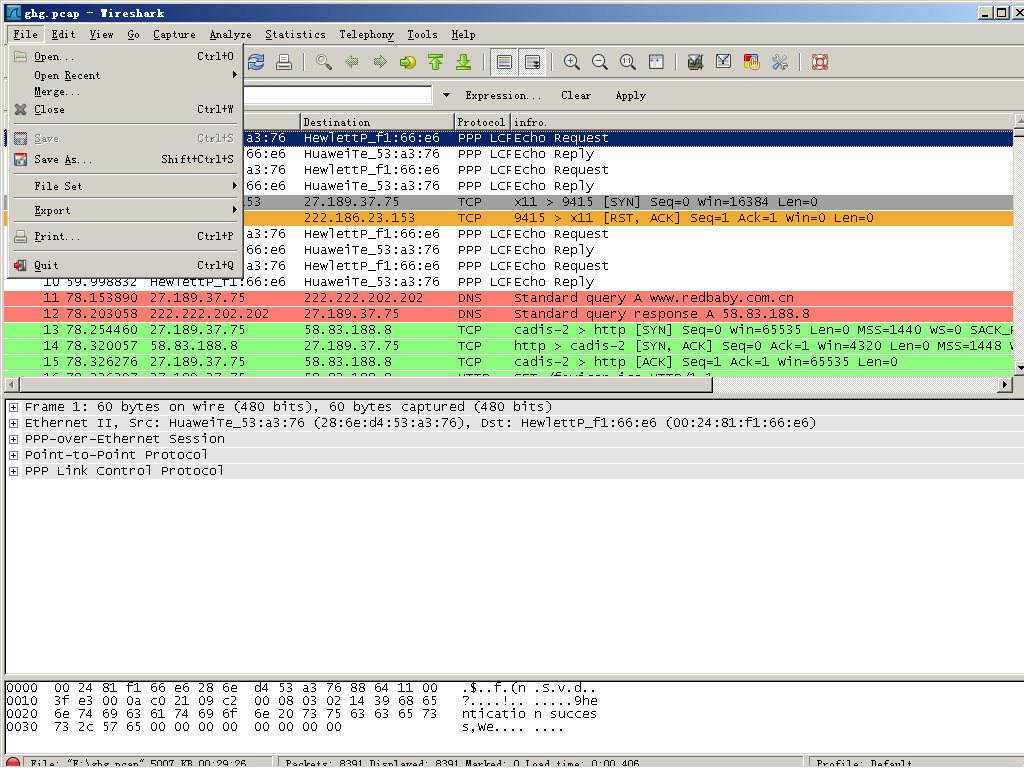This screenshot has height=768, width=1024.
Task: Click the expert info red status icon
Action: pos(12,763)
